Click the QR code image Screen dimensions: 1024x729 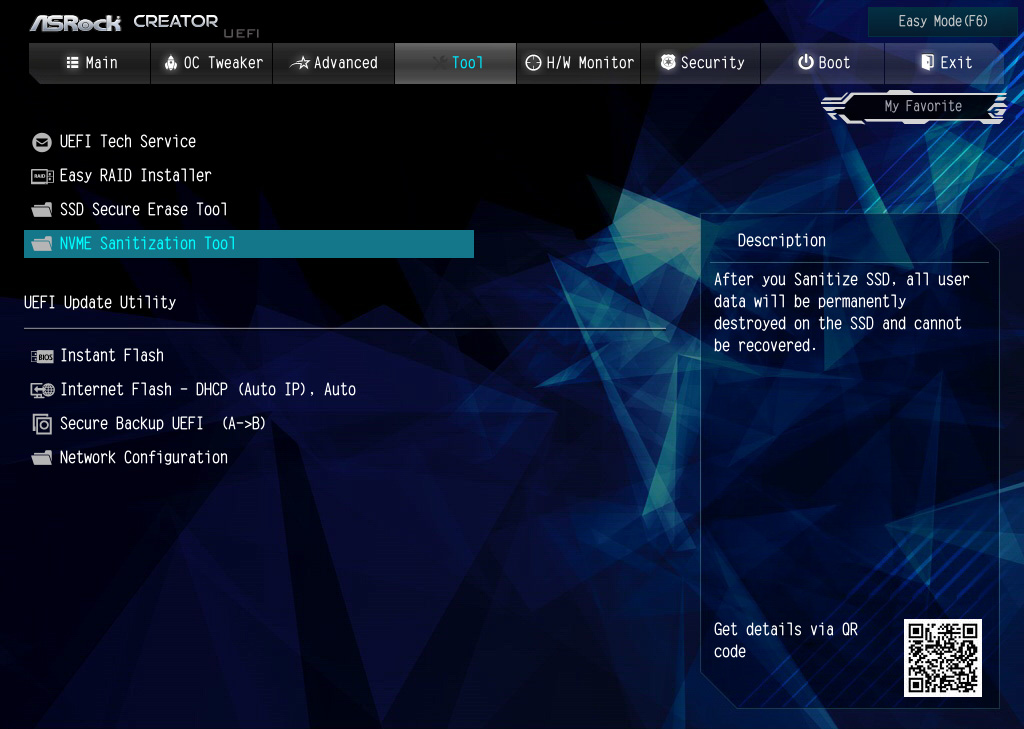click(942, 658)
